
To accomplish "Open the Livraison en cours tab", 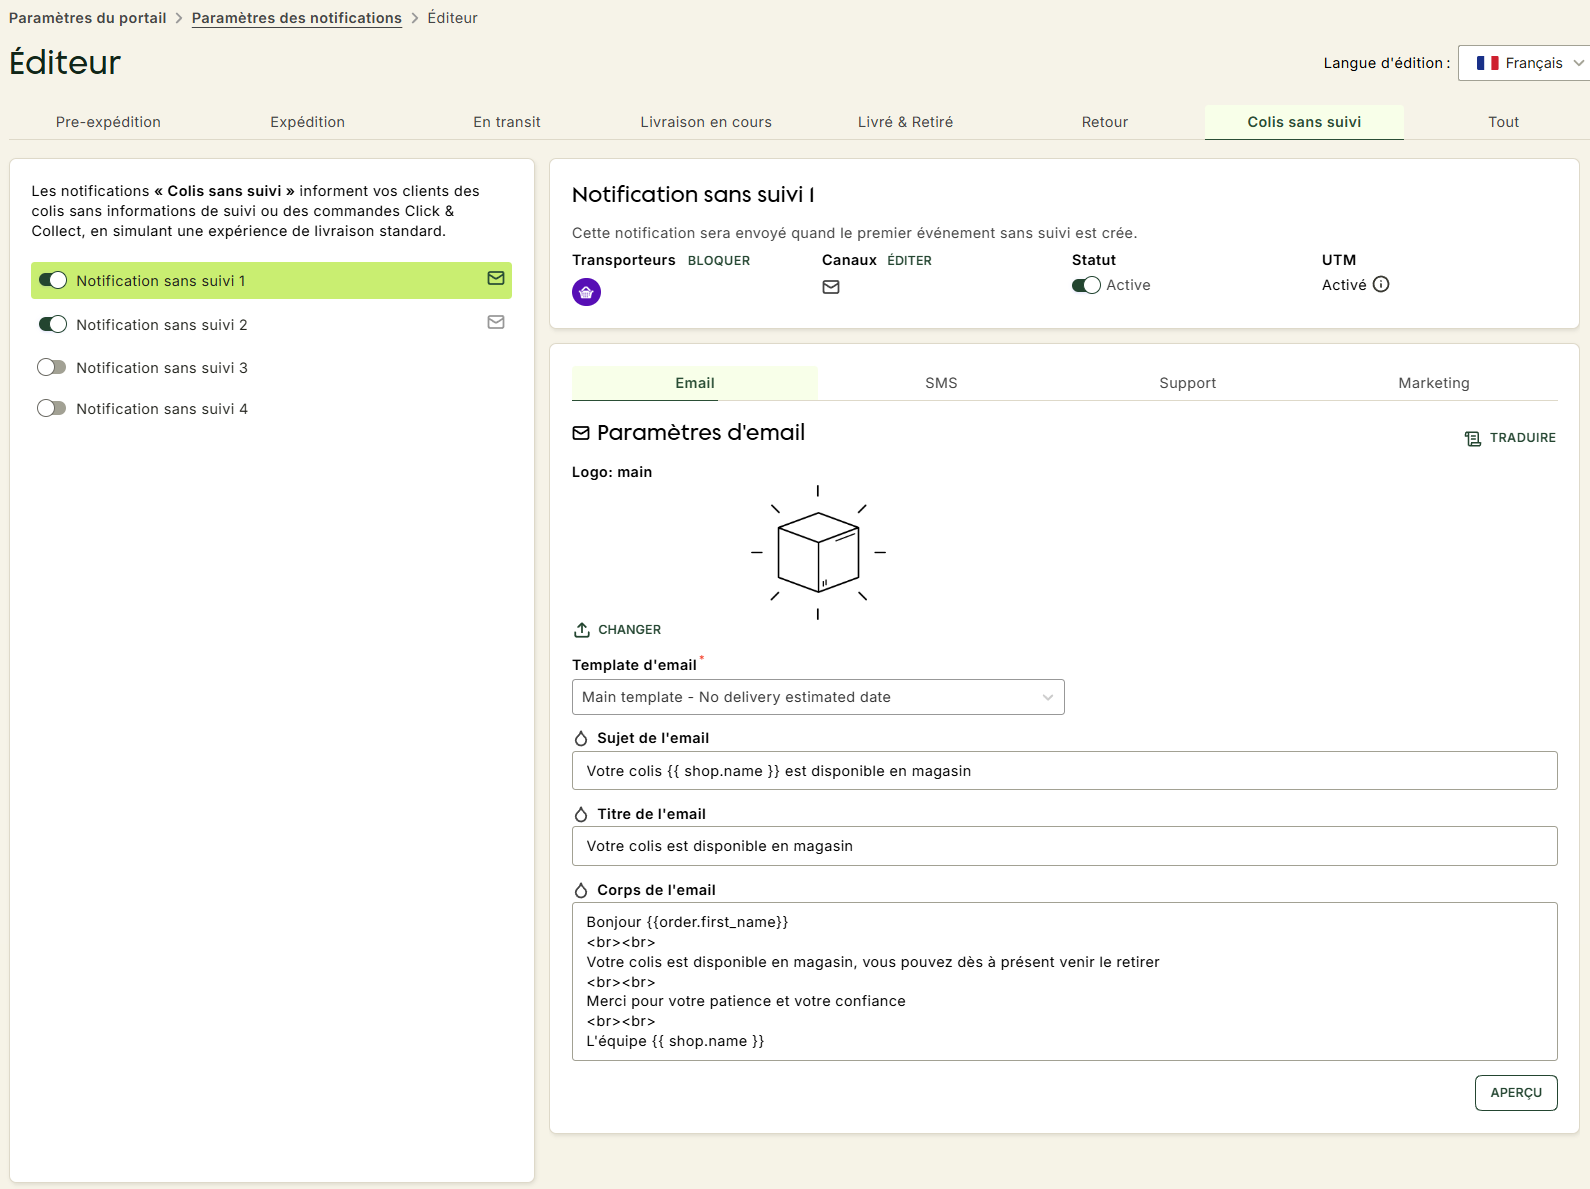I will 706,122.
